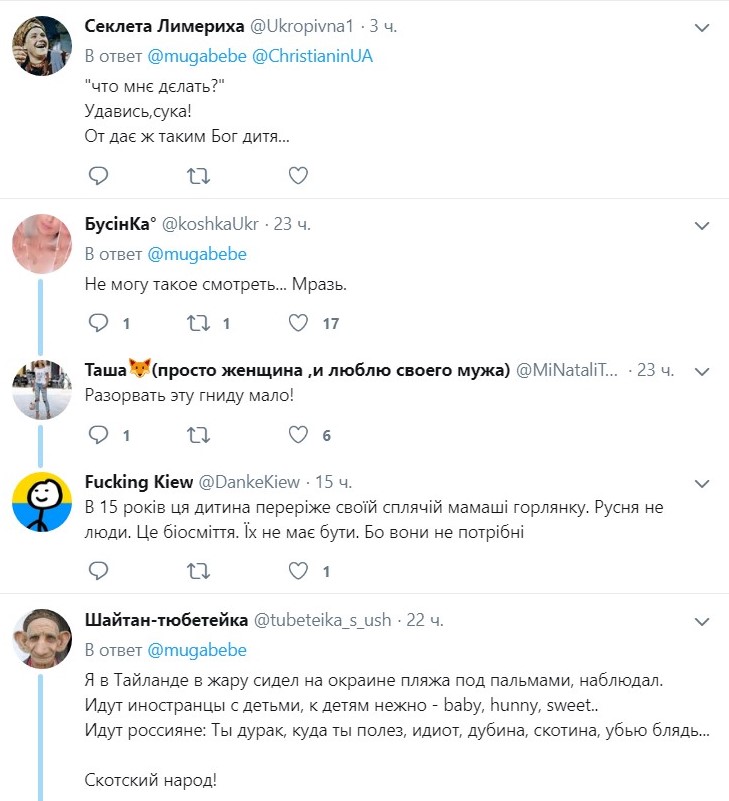
Task: Reply to БусінКа's tweet
Action: [98, 323]
